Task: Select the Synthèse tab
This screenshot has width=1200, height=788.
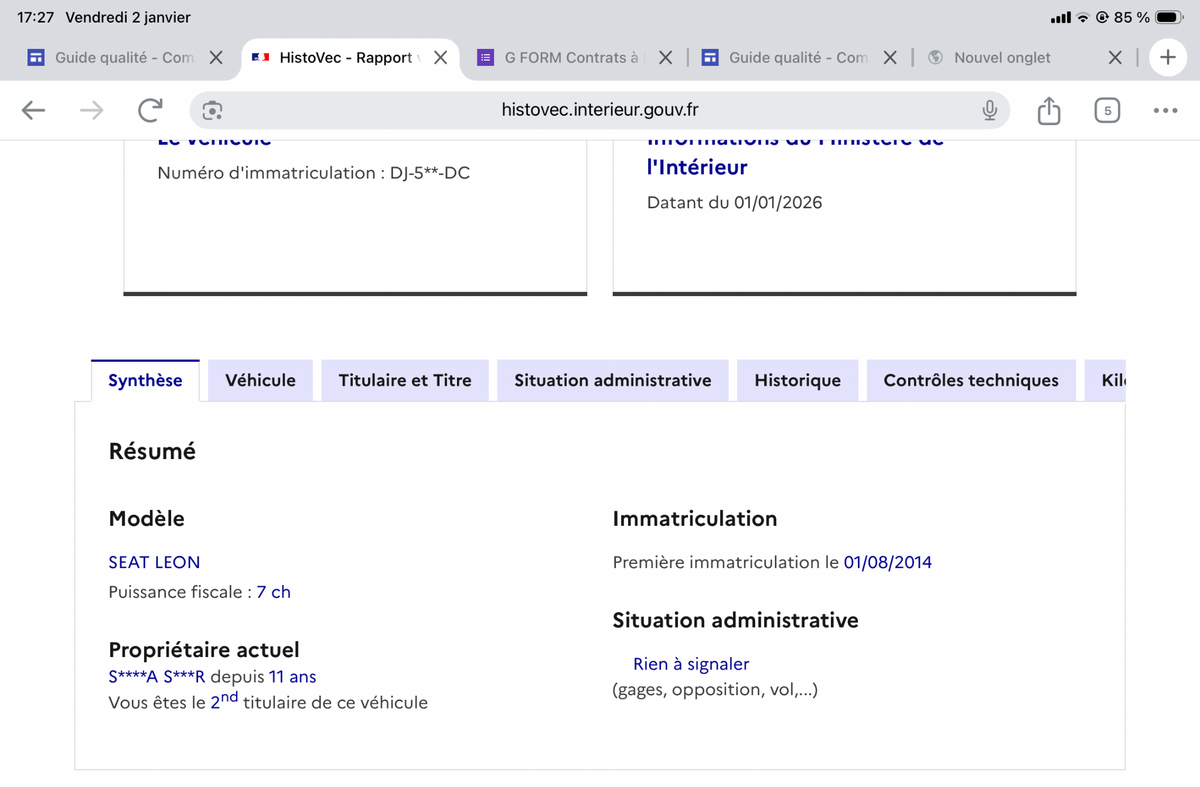Action: click(145, 381)
